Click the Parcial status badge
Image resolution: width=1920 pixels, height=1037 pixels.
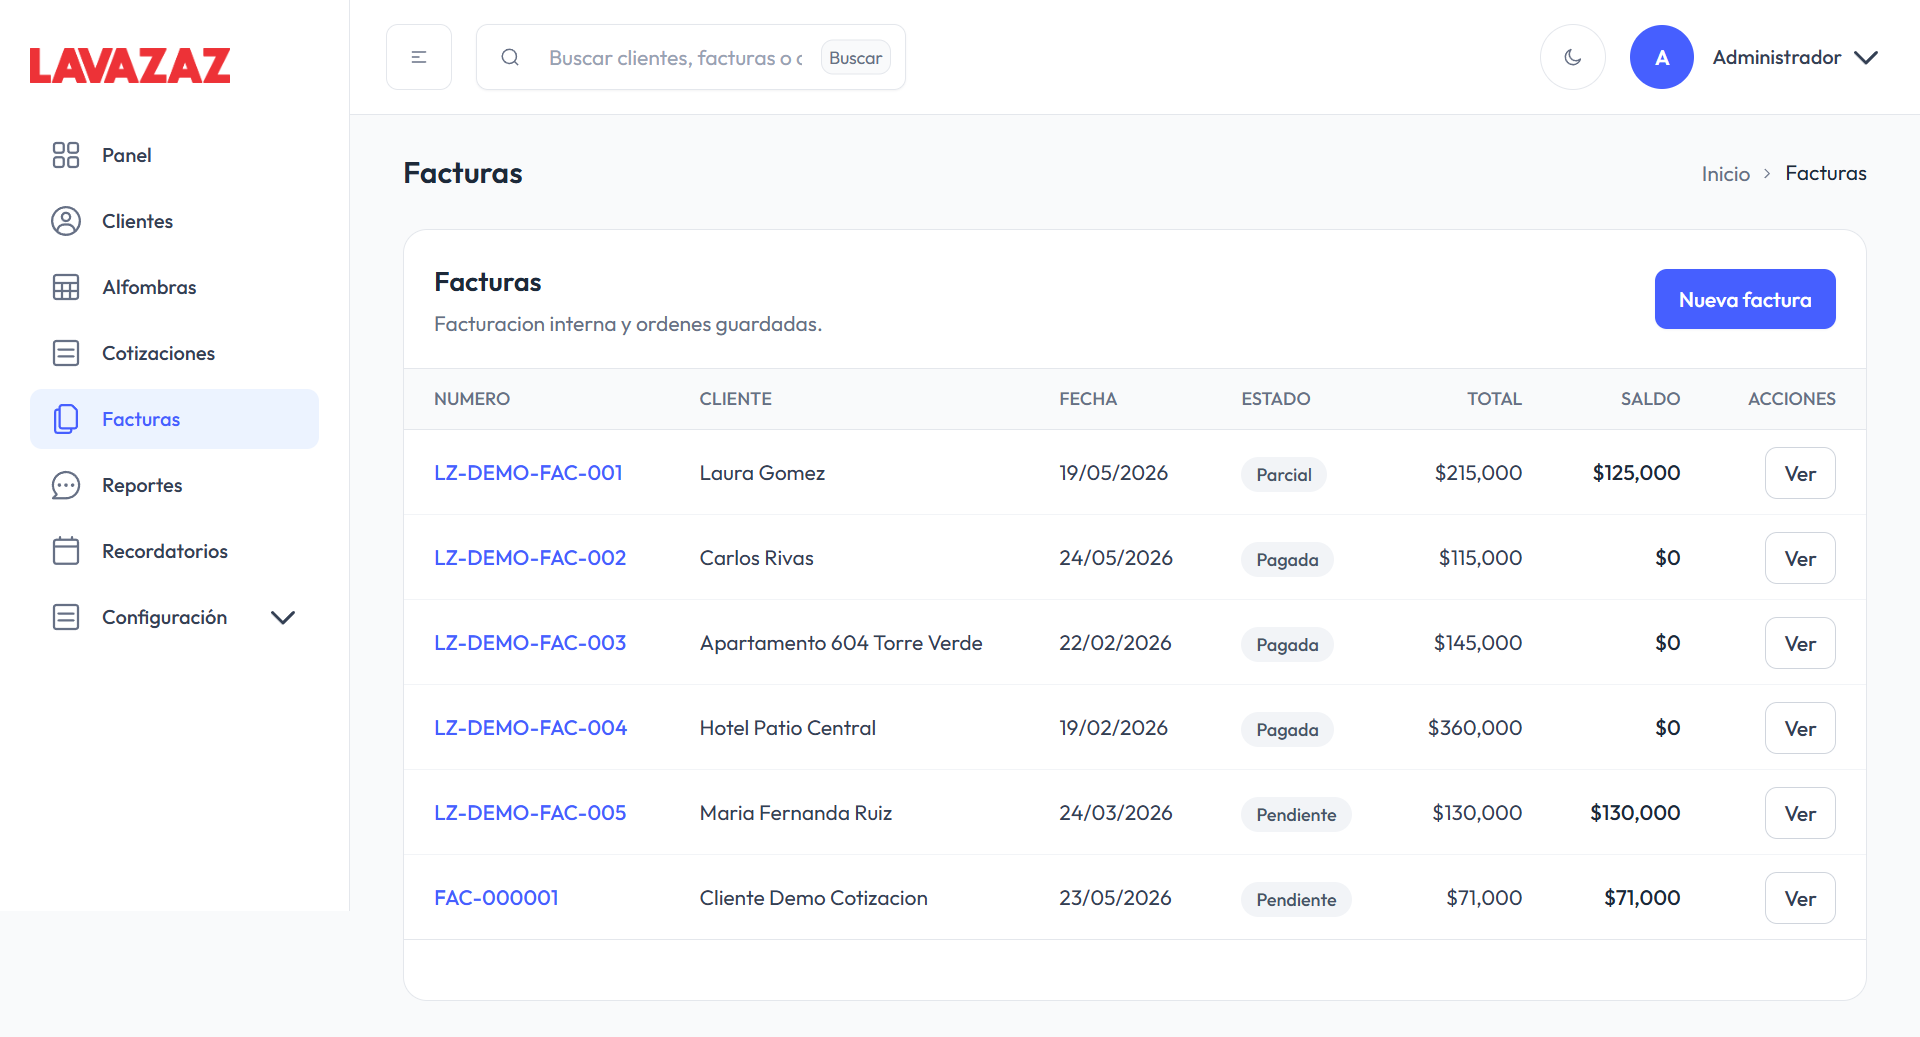tap(1284, 475)
